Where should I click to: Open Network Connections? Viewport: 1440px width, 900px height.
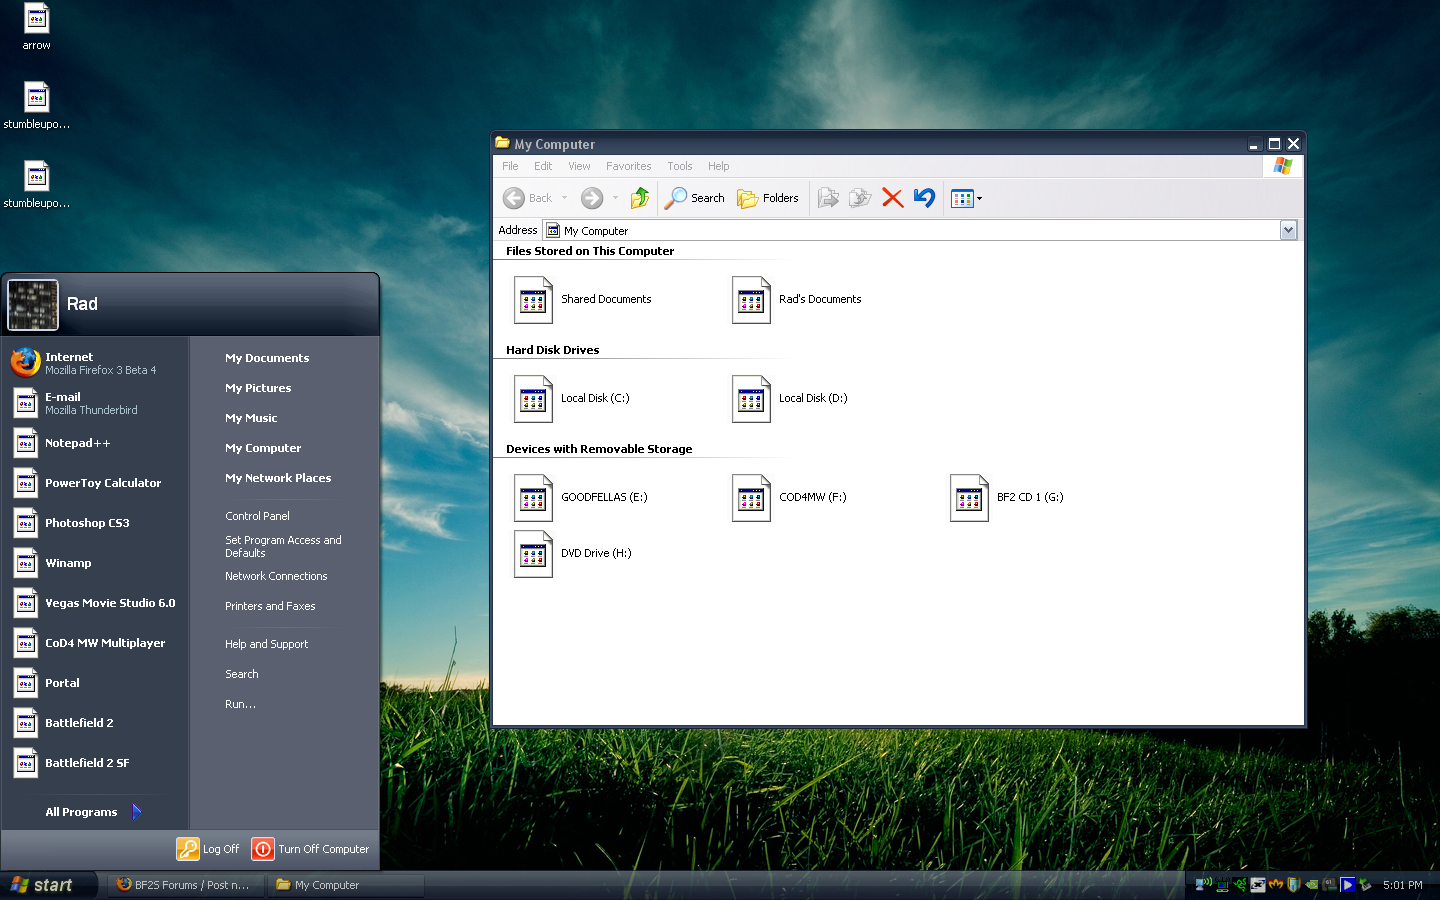[276, 576]
